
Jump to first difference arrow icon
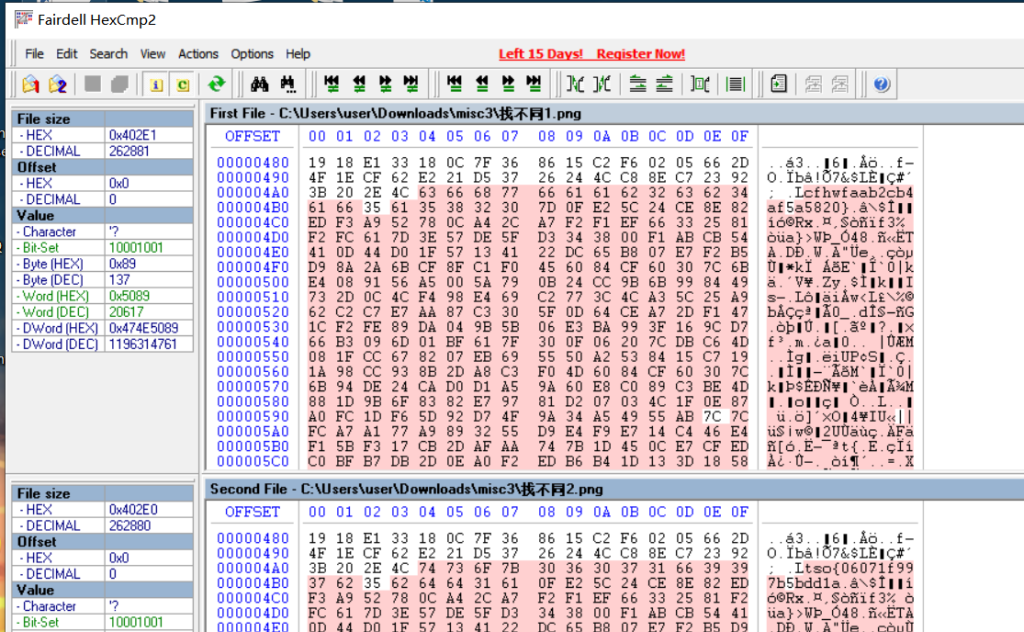pos(332,84)
